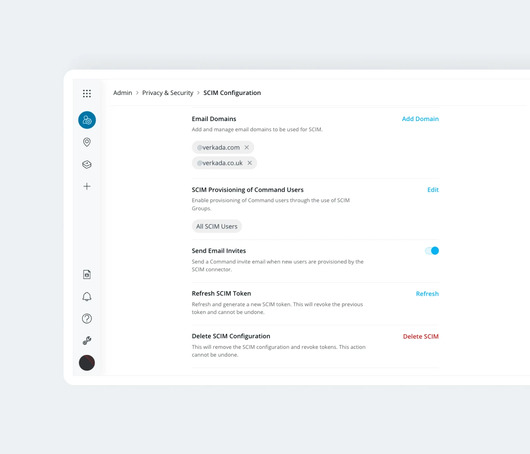This screenshot has width=530, height=454.
Task: Open the apps grid menu icon
Action: coord(87,93)
